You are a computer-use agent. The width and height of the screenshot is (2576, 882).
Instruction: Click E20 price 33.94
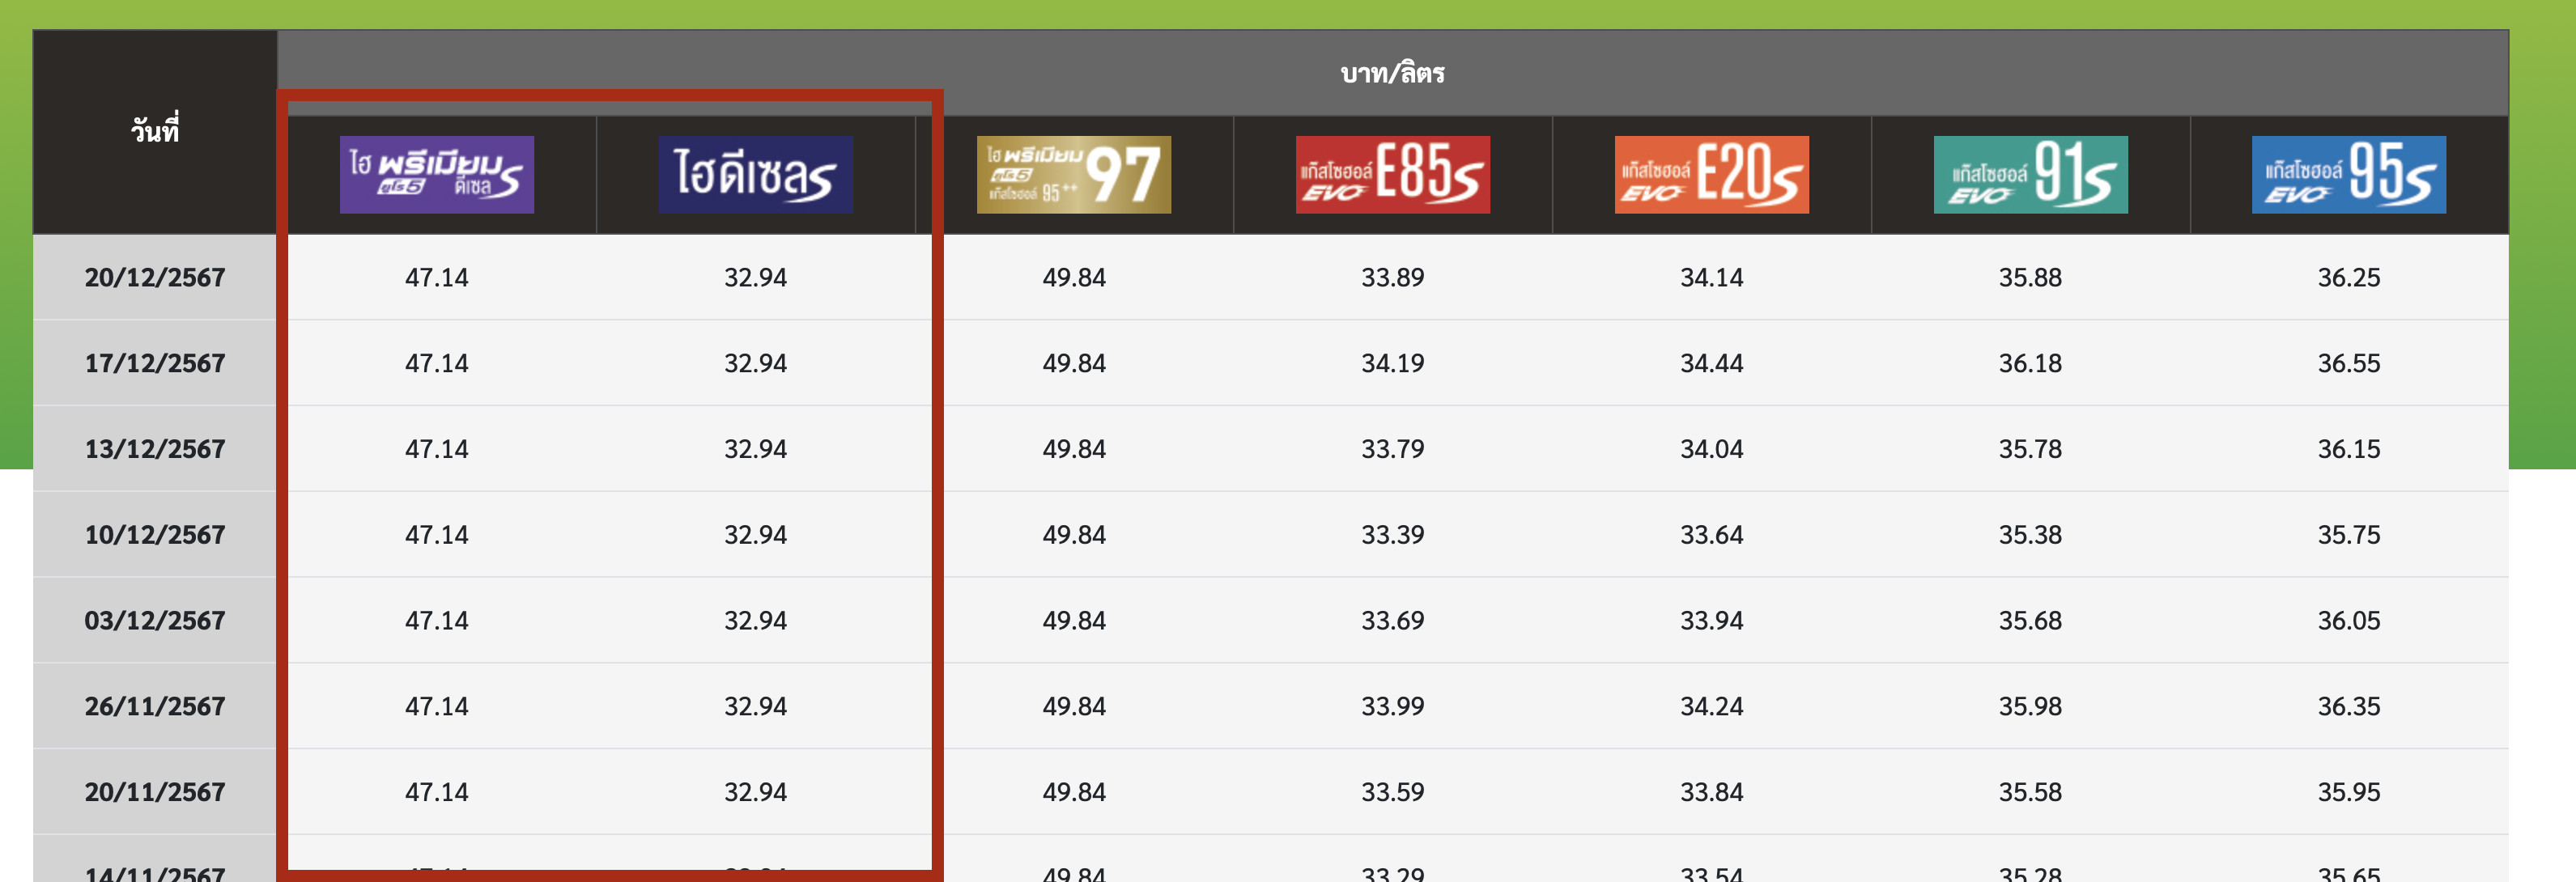[1711, 621]
